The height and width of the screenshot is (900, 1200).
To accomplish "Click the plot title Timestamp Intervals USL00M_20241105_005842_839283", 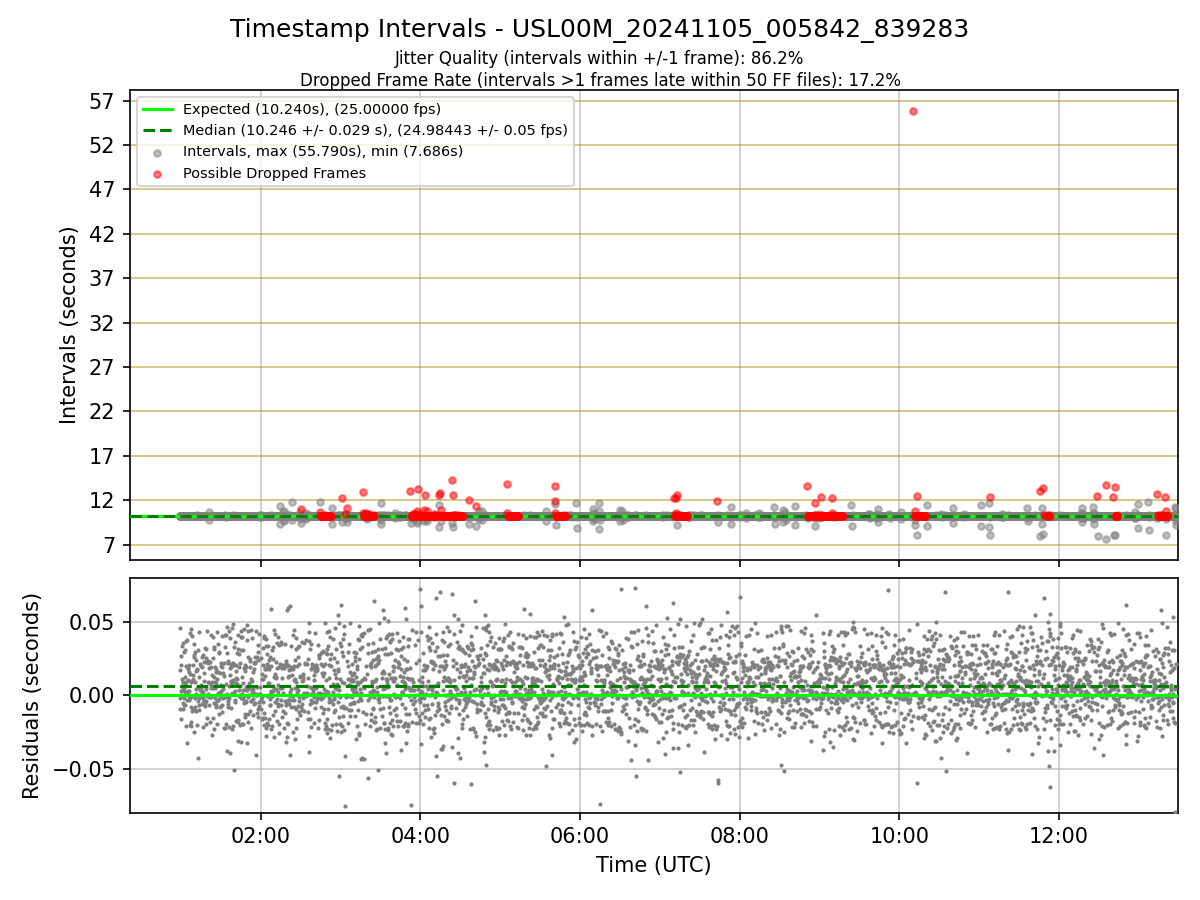I will [x=599, y=29].
